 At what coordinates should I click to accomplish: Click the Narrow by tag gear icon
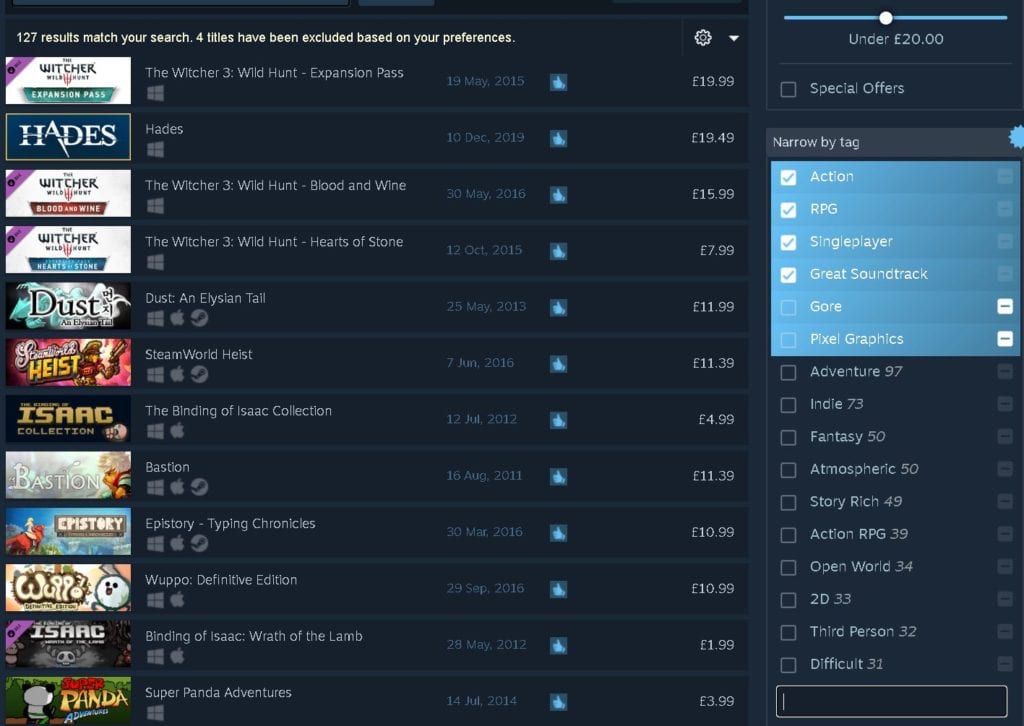(x=1017, y=138)
